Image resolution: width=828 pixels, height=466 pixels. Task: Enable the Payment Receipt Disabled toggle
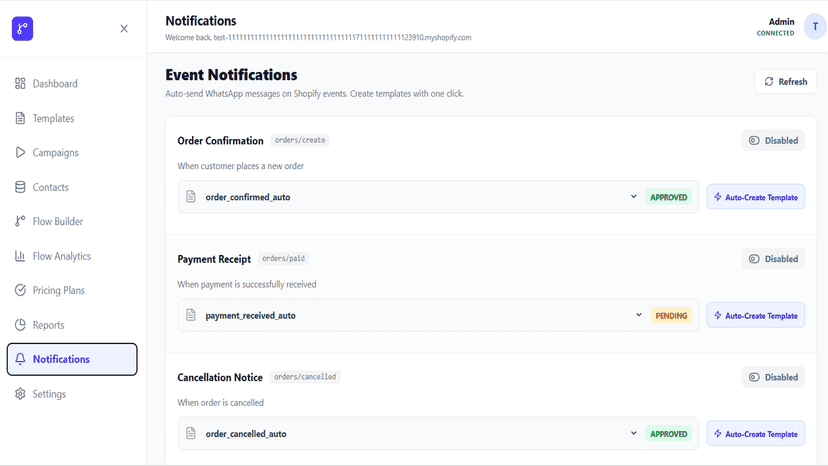773,259
